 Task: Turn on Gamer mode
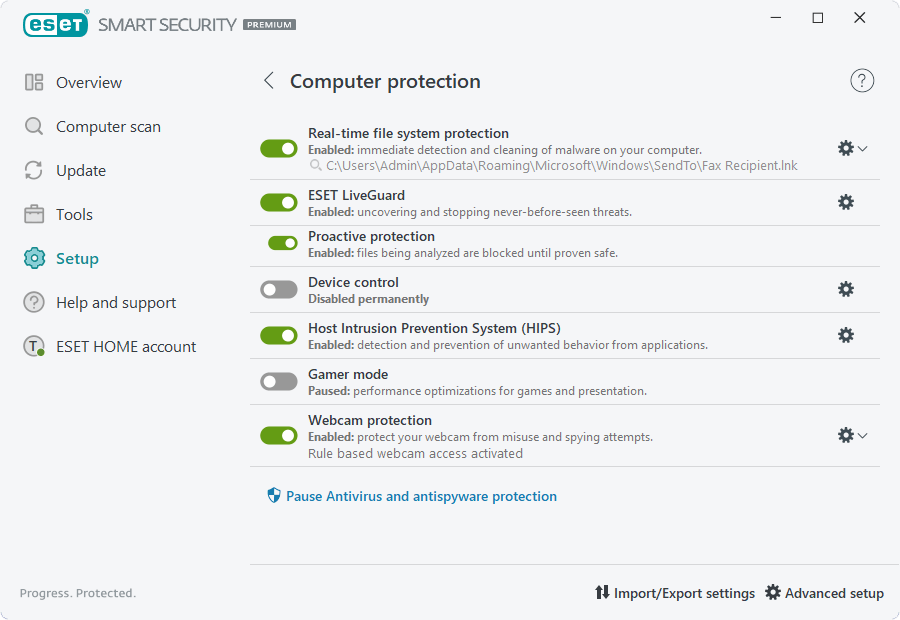coord(278,381)
